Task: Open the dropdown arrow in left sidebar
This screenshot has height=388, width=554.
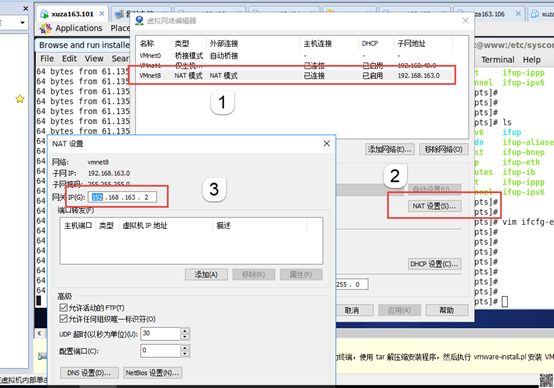Action: click(22, 23)
